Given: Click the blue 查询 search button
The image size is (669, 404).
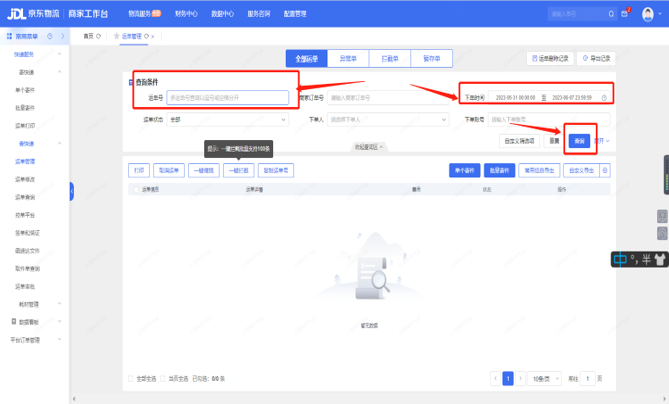Looking at the screenshot, I should pos(579,141).
